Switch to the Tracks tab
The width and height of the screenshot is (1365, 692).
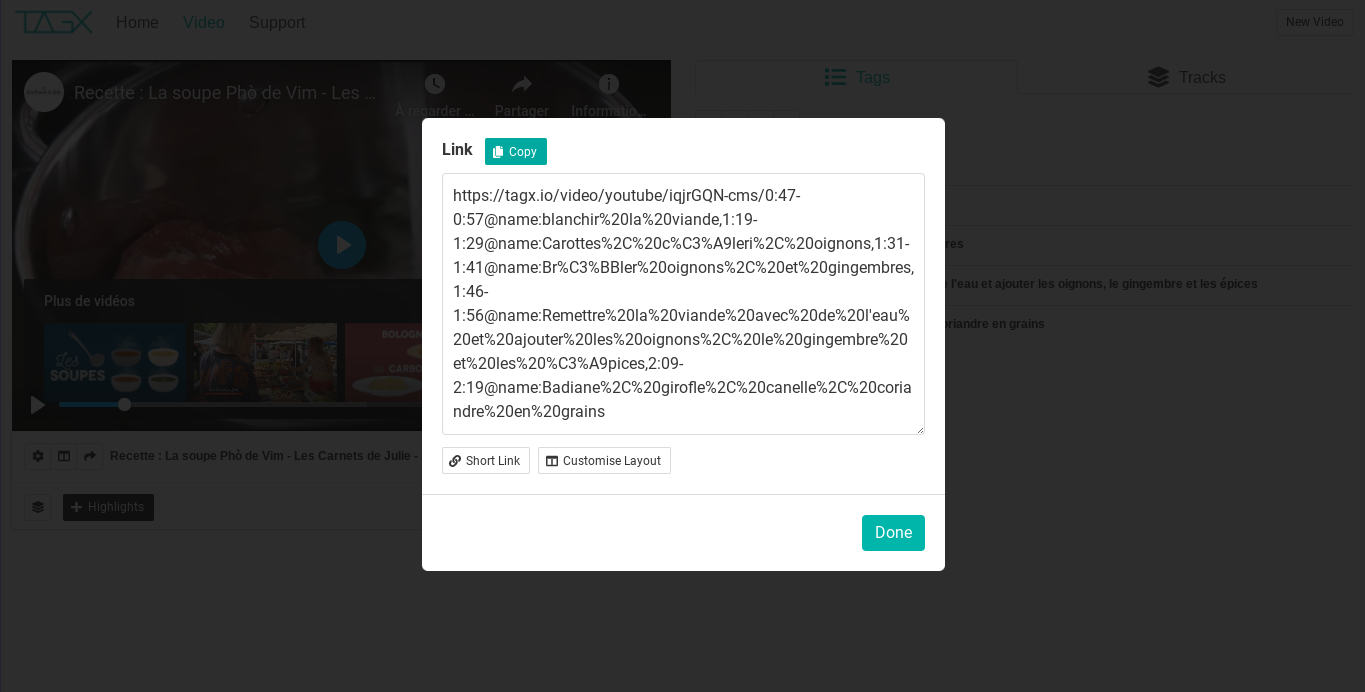tap(1186, 77)
